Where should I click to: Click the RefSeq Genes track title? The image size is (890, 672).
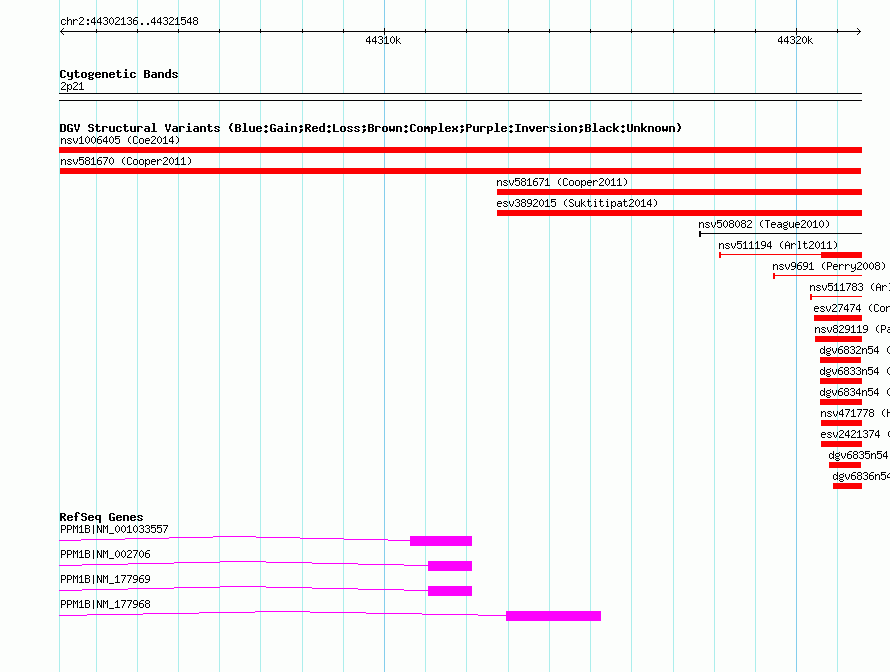[101, 517]
